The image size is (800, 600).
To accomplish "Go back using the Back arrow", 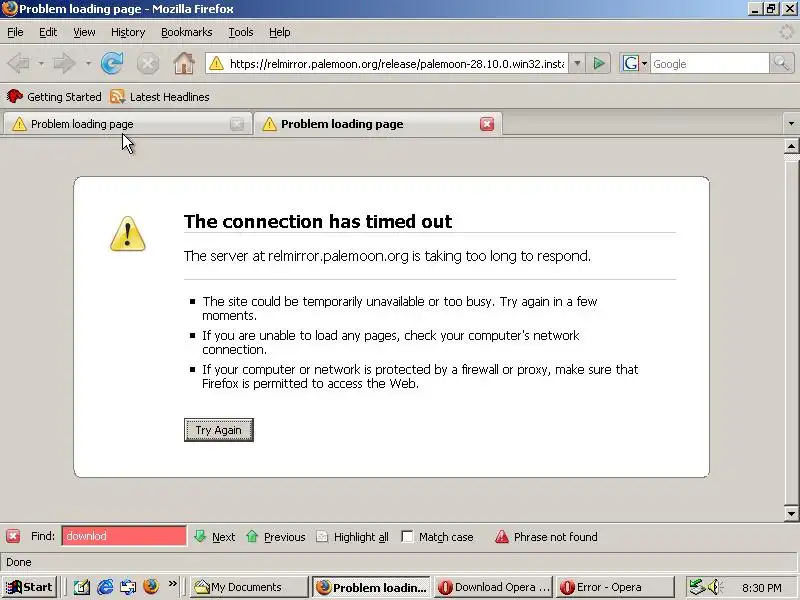I will click(x=19, y=64).
